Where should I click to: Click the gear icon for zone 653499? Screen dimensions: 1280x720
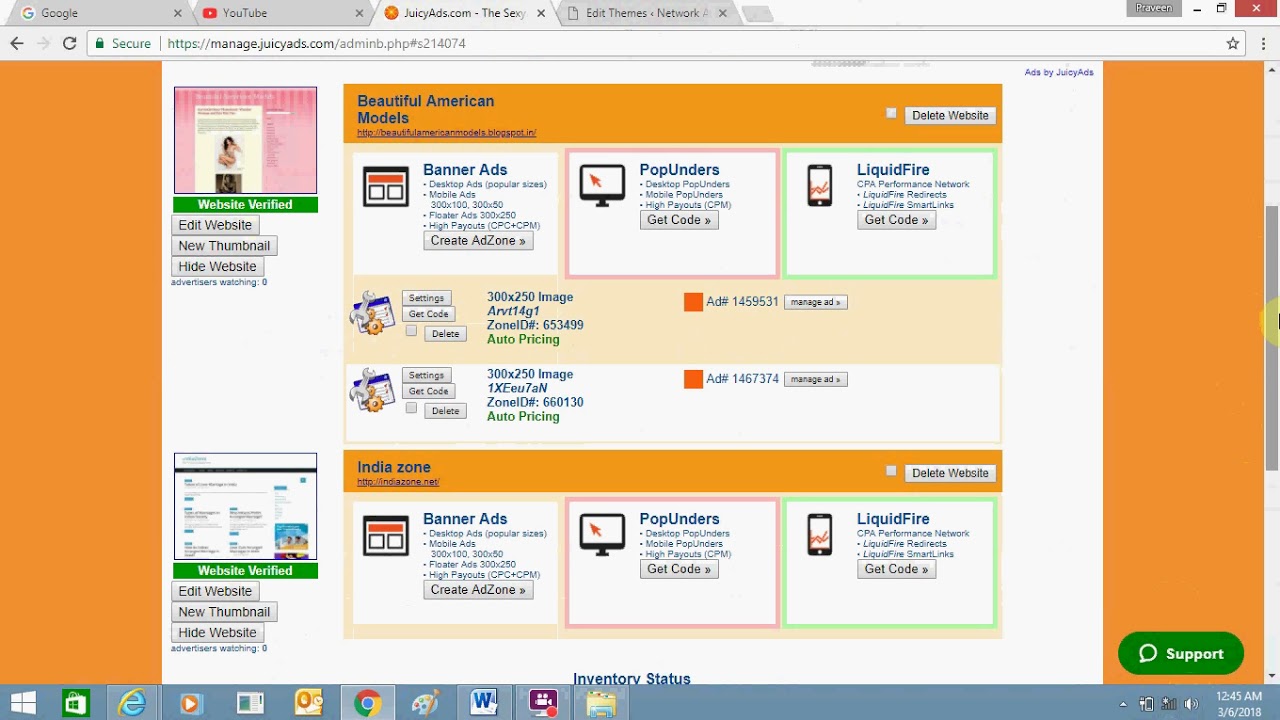(373, 314)
